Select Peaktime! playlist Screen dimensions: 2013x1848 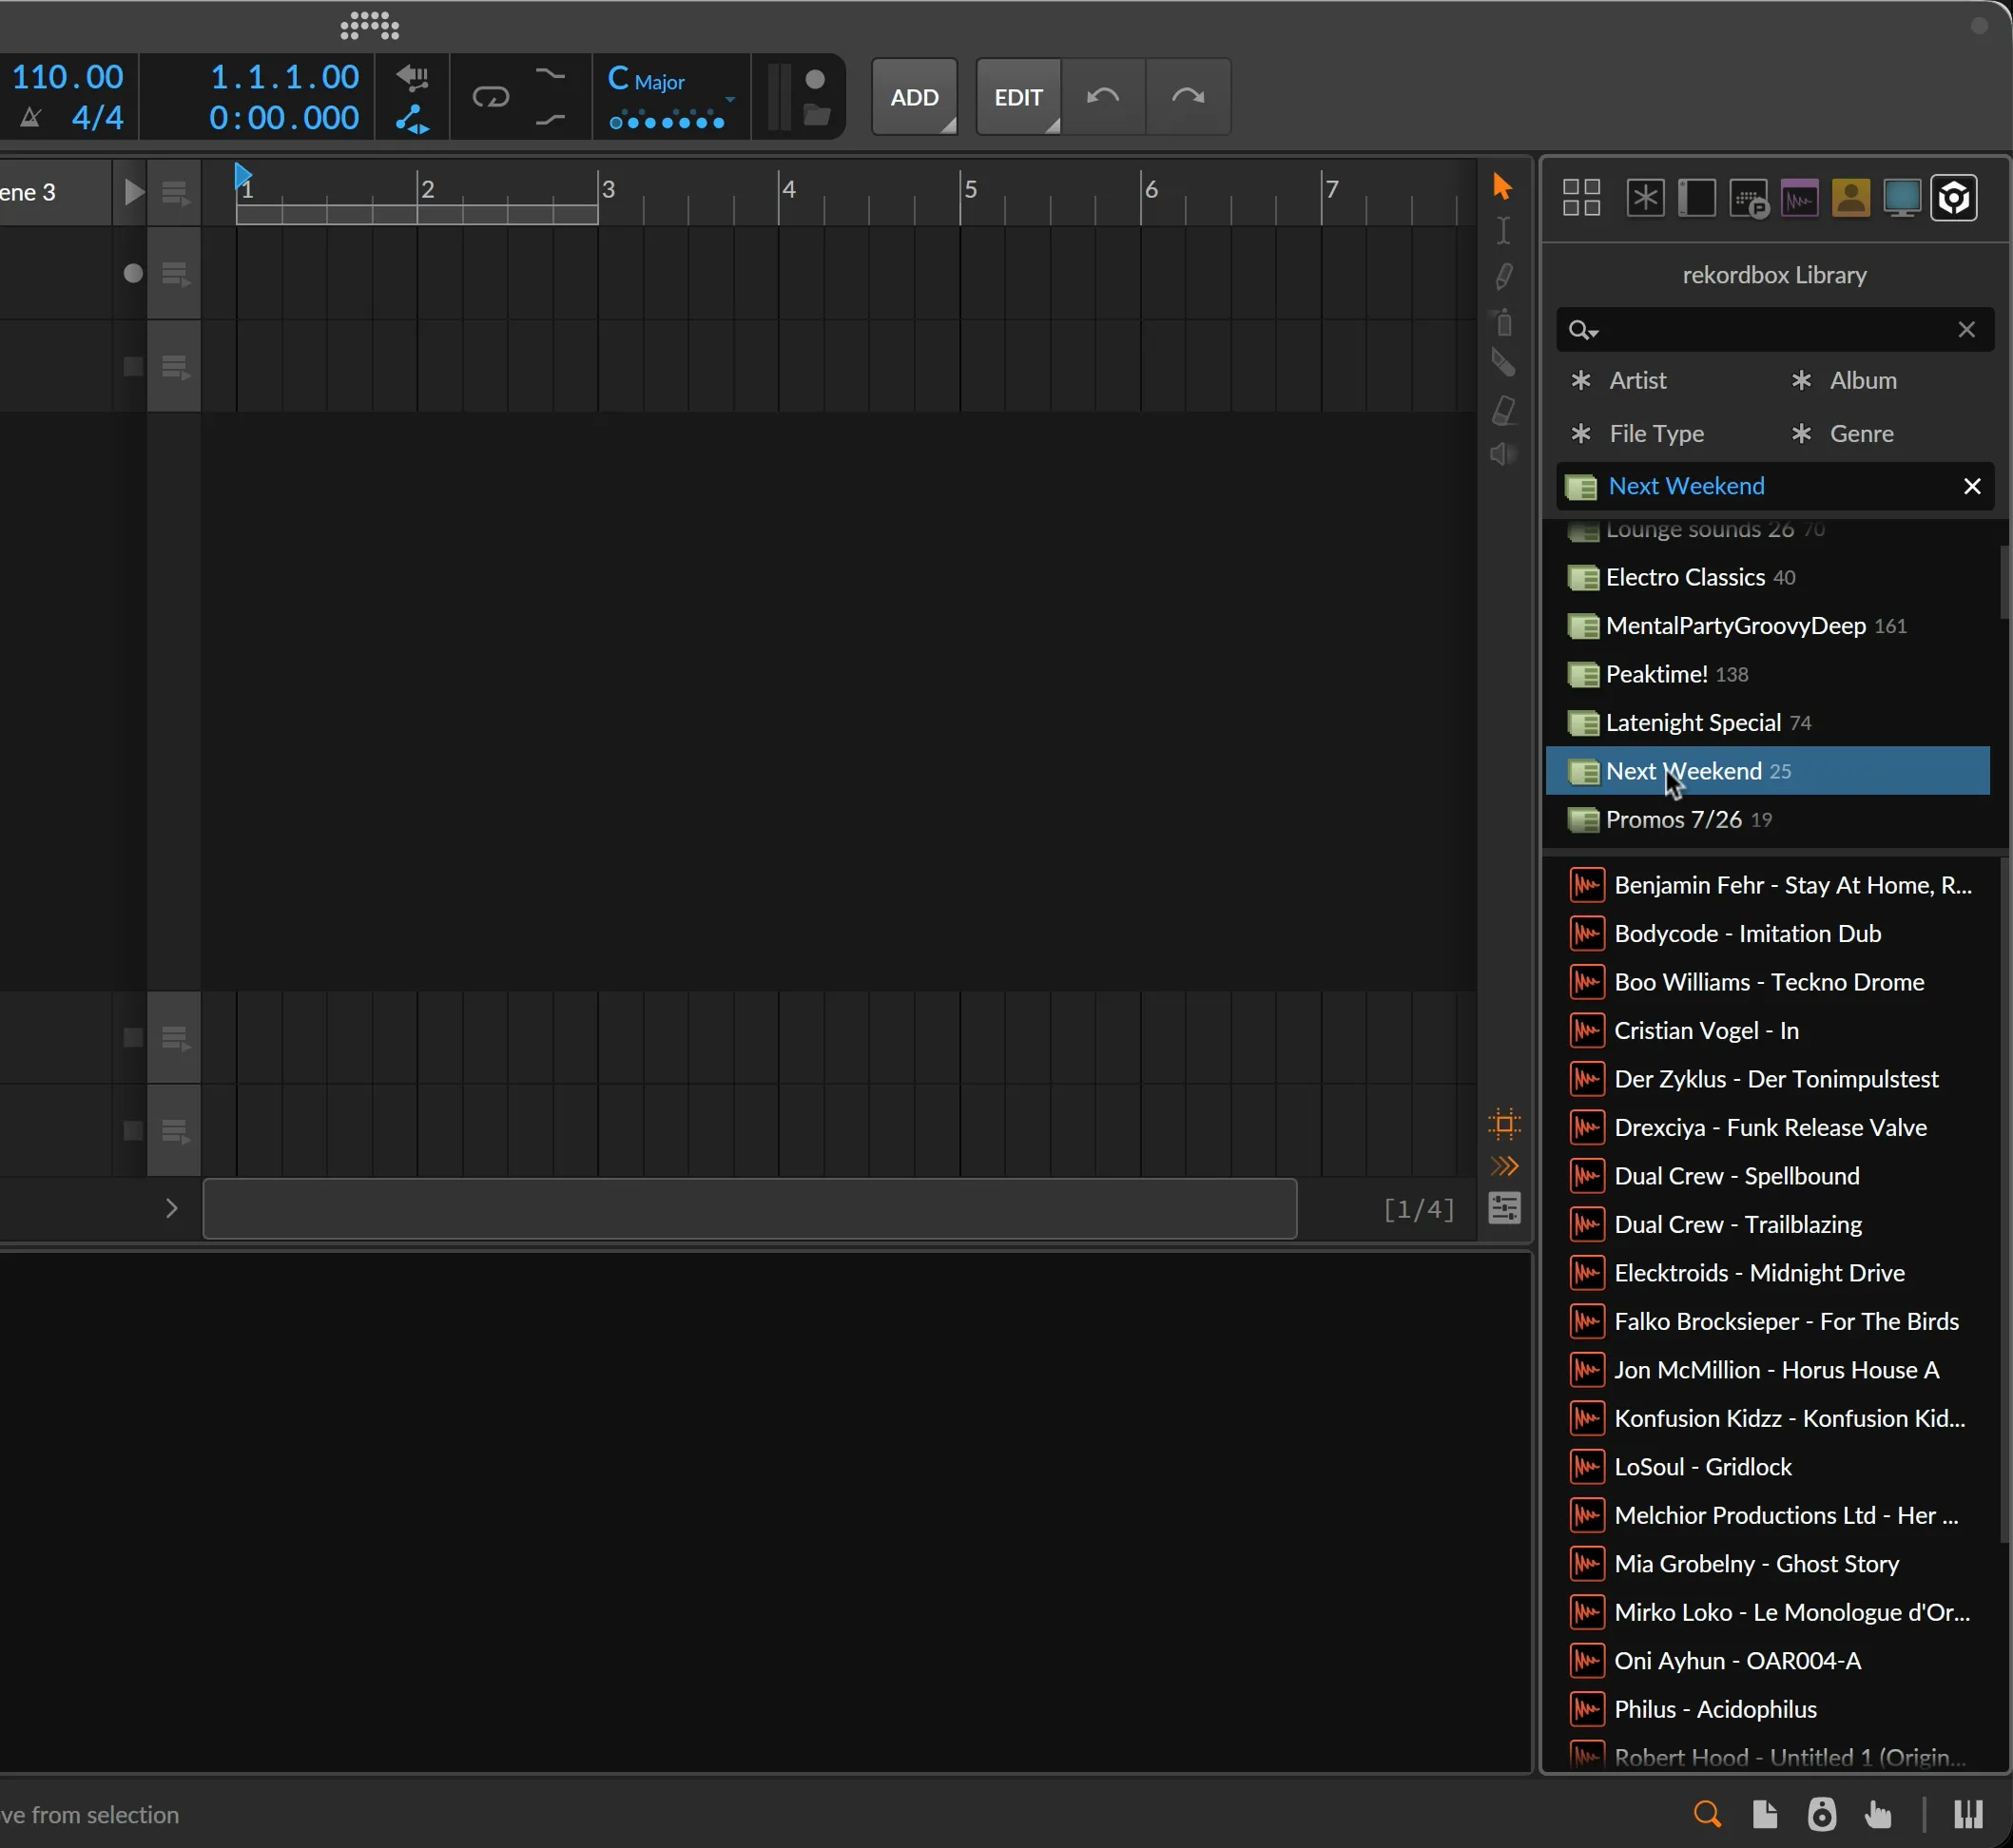[x=1767, y=674]
